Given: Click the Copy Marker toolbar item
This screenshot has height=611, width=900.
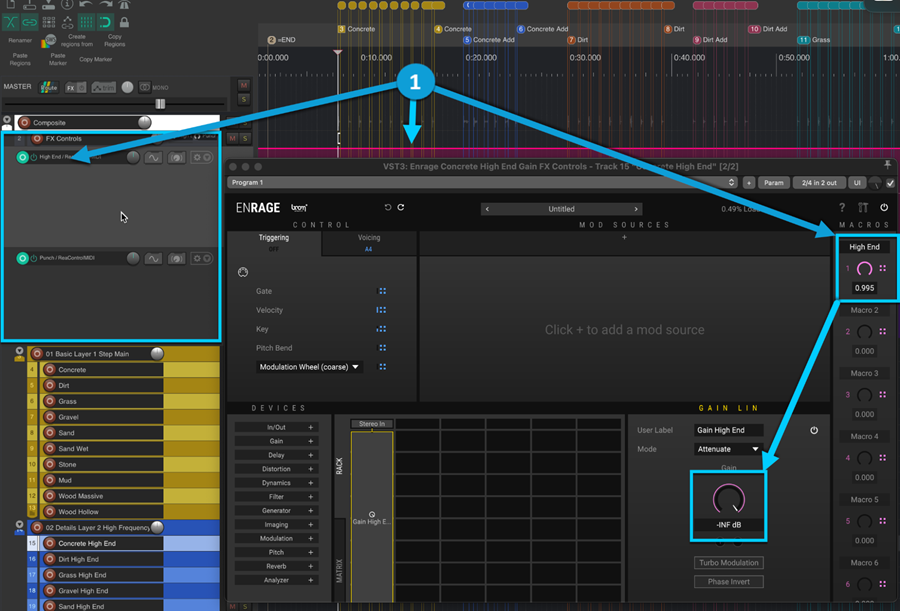Looking at the screenshot, I should coord(95,59).
